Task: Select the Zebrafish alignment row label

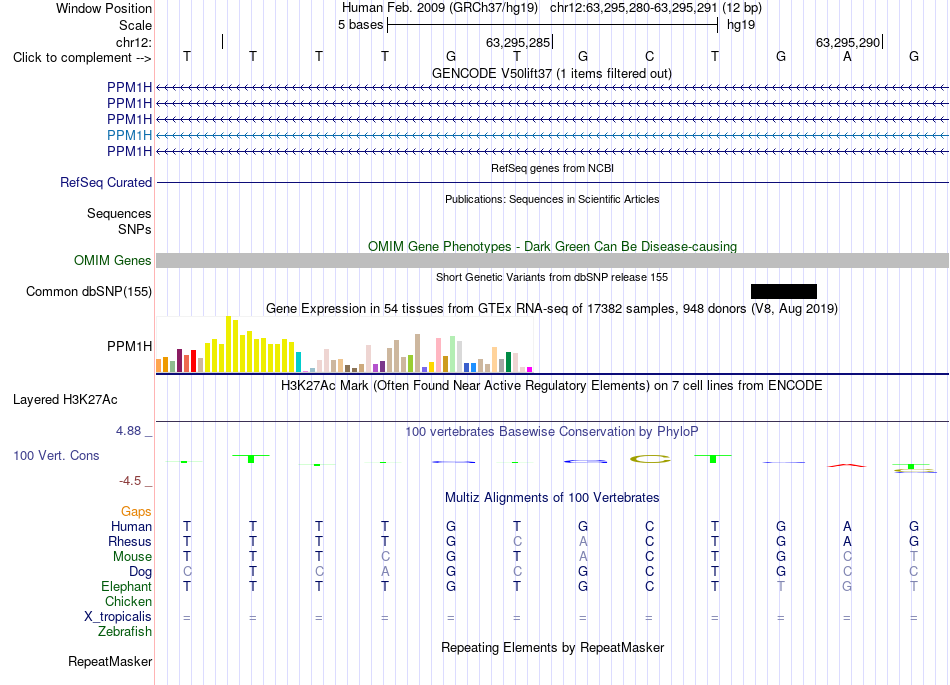Action: (x=125, y=632)
